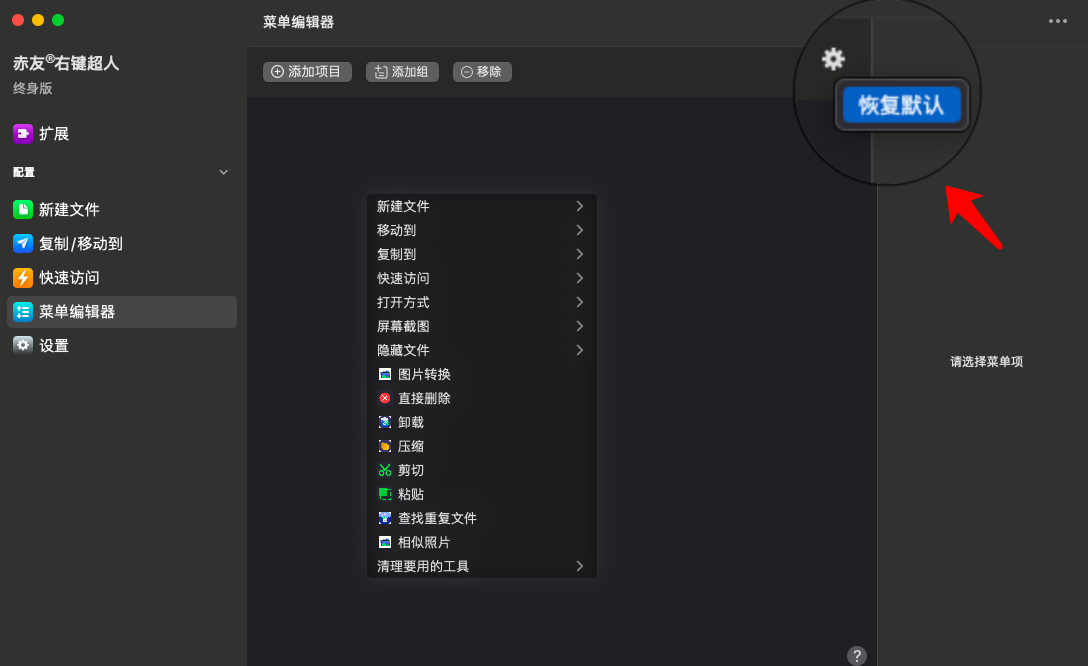Click the 恢复默认 blue button
The width and height of the screenshot is (1088, 666).
901,104
